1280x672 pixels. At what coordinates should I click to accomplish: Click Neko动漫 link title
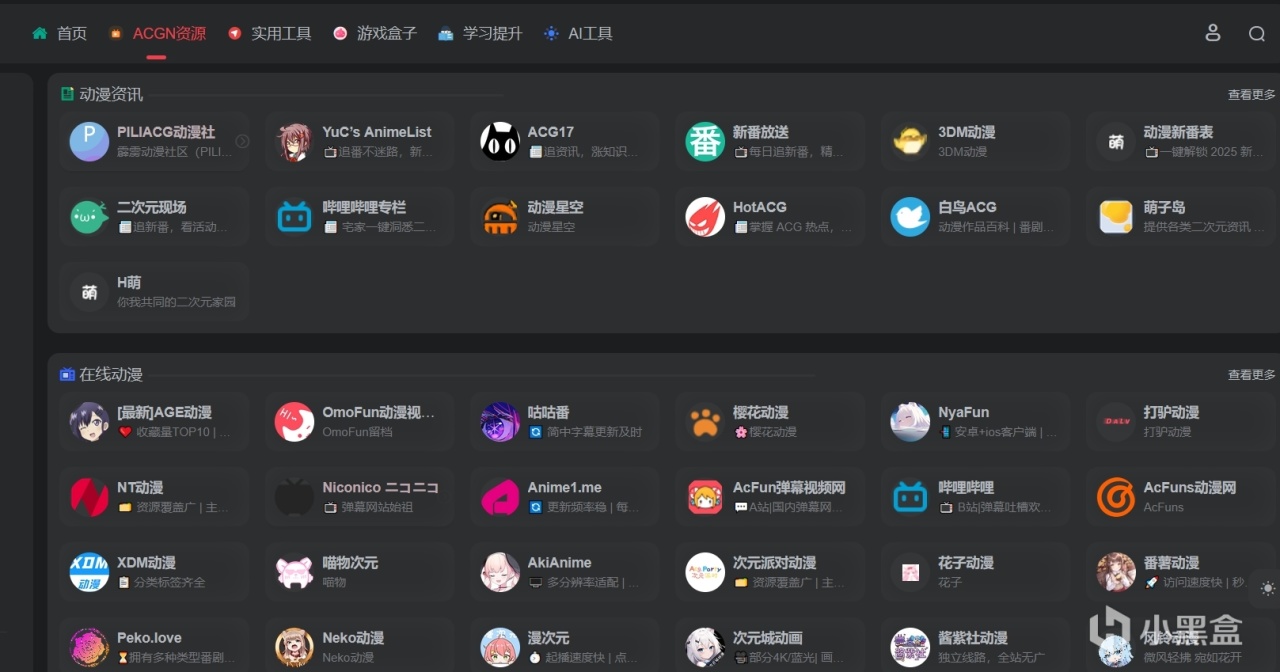coord(353,638)
